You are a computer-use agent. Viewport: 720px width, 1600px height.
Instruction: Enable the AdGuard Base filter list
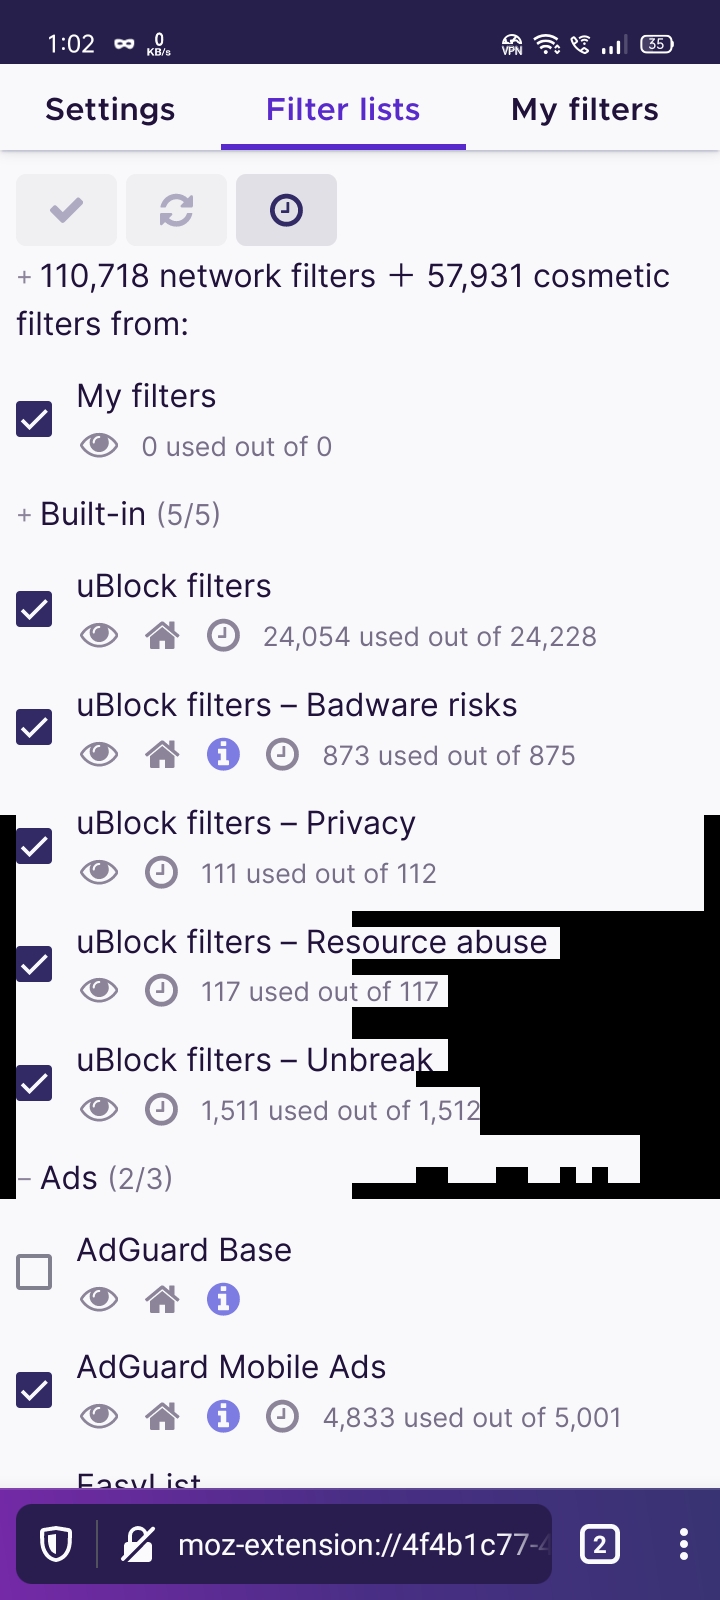tap(34, 1272)
